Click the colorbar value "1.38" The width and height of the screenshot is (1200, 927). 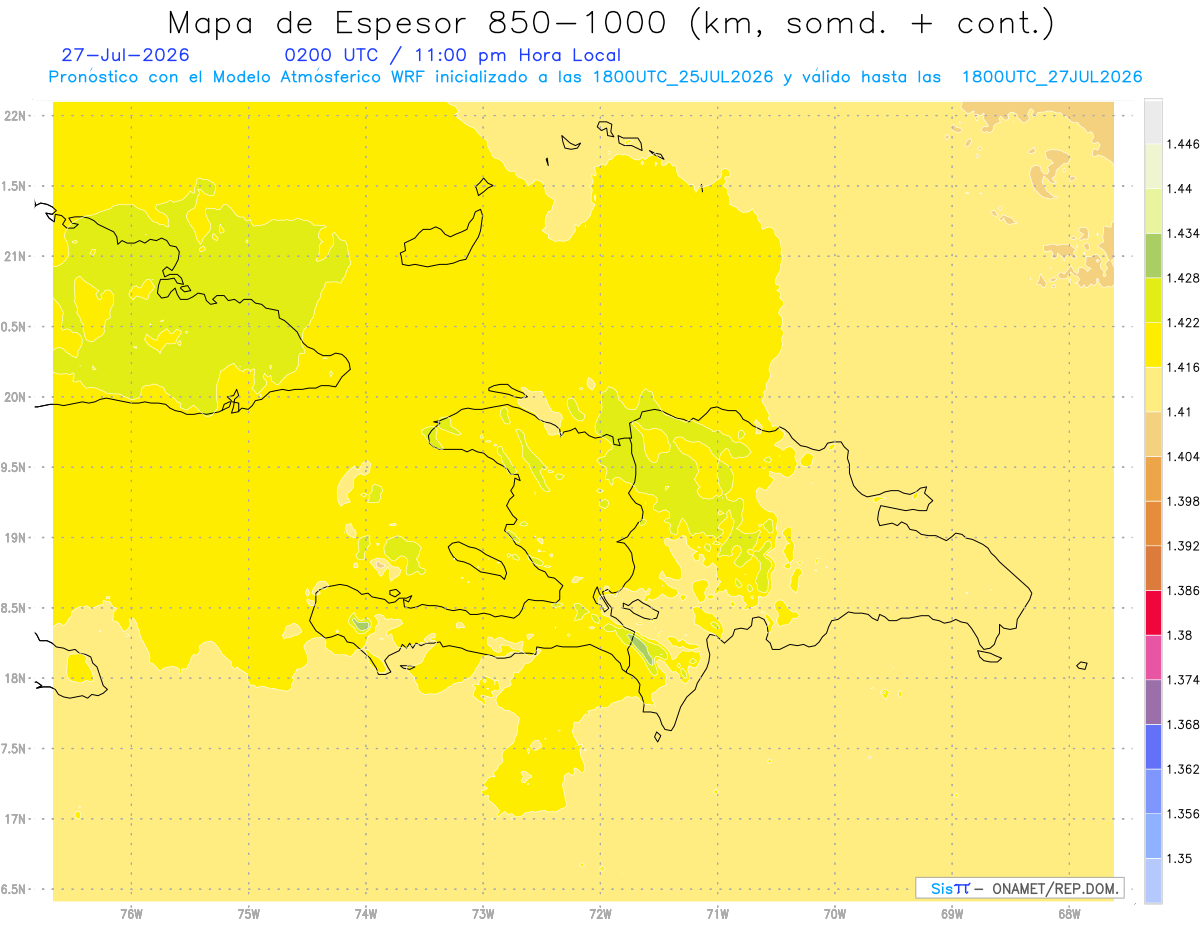[1181, 635]
